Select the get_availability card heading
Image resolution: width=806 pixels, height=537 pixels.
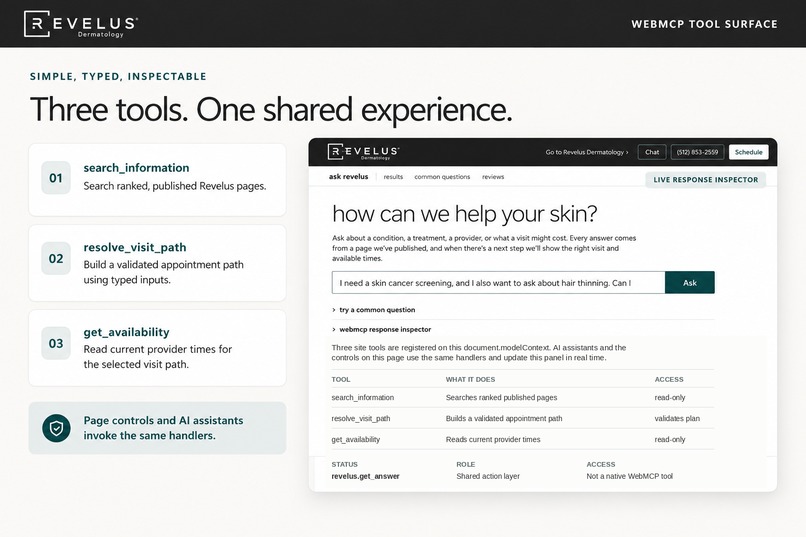coord(126,332)
